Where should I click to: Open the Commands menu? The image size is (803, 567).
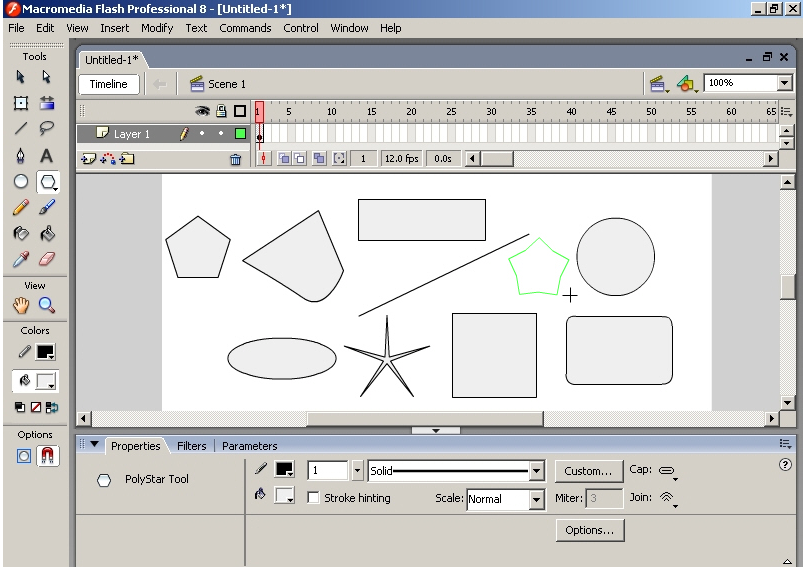245,28
